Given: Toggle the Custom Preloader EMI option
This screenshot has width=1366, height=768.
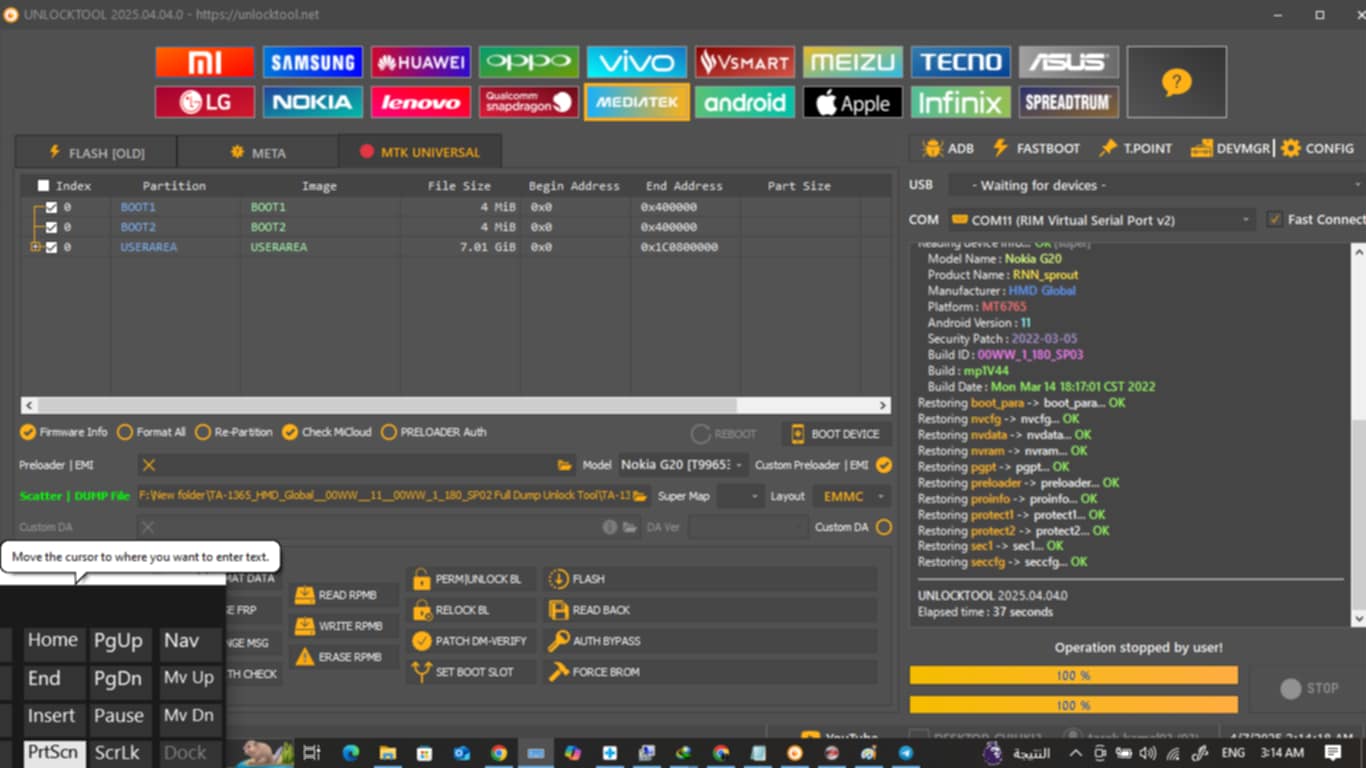Looking at the screenshot, I should (884, 465).
